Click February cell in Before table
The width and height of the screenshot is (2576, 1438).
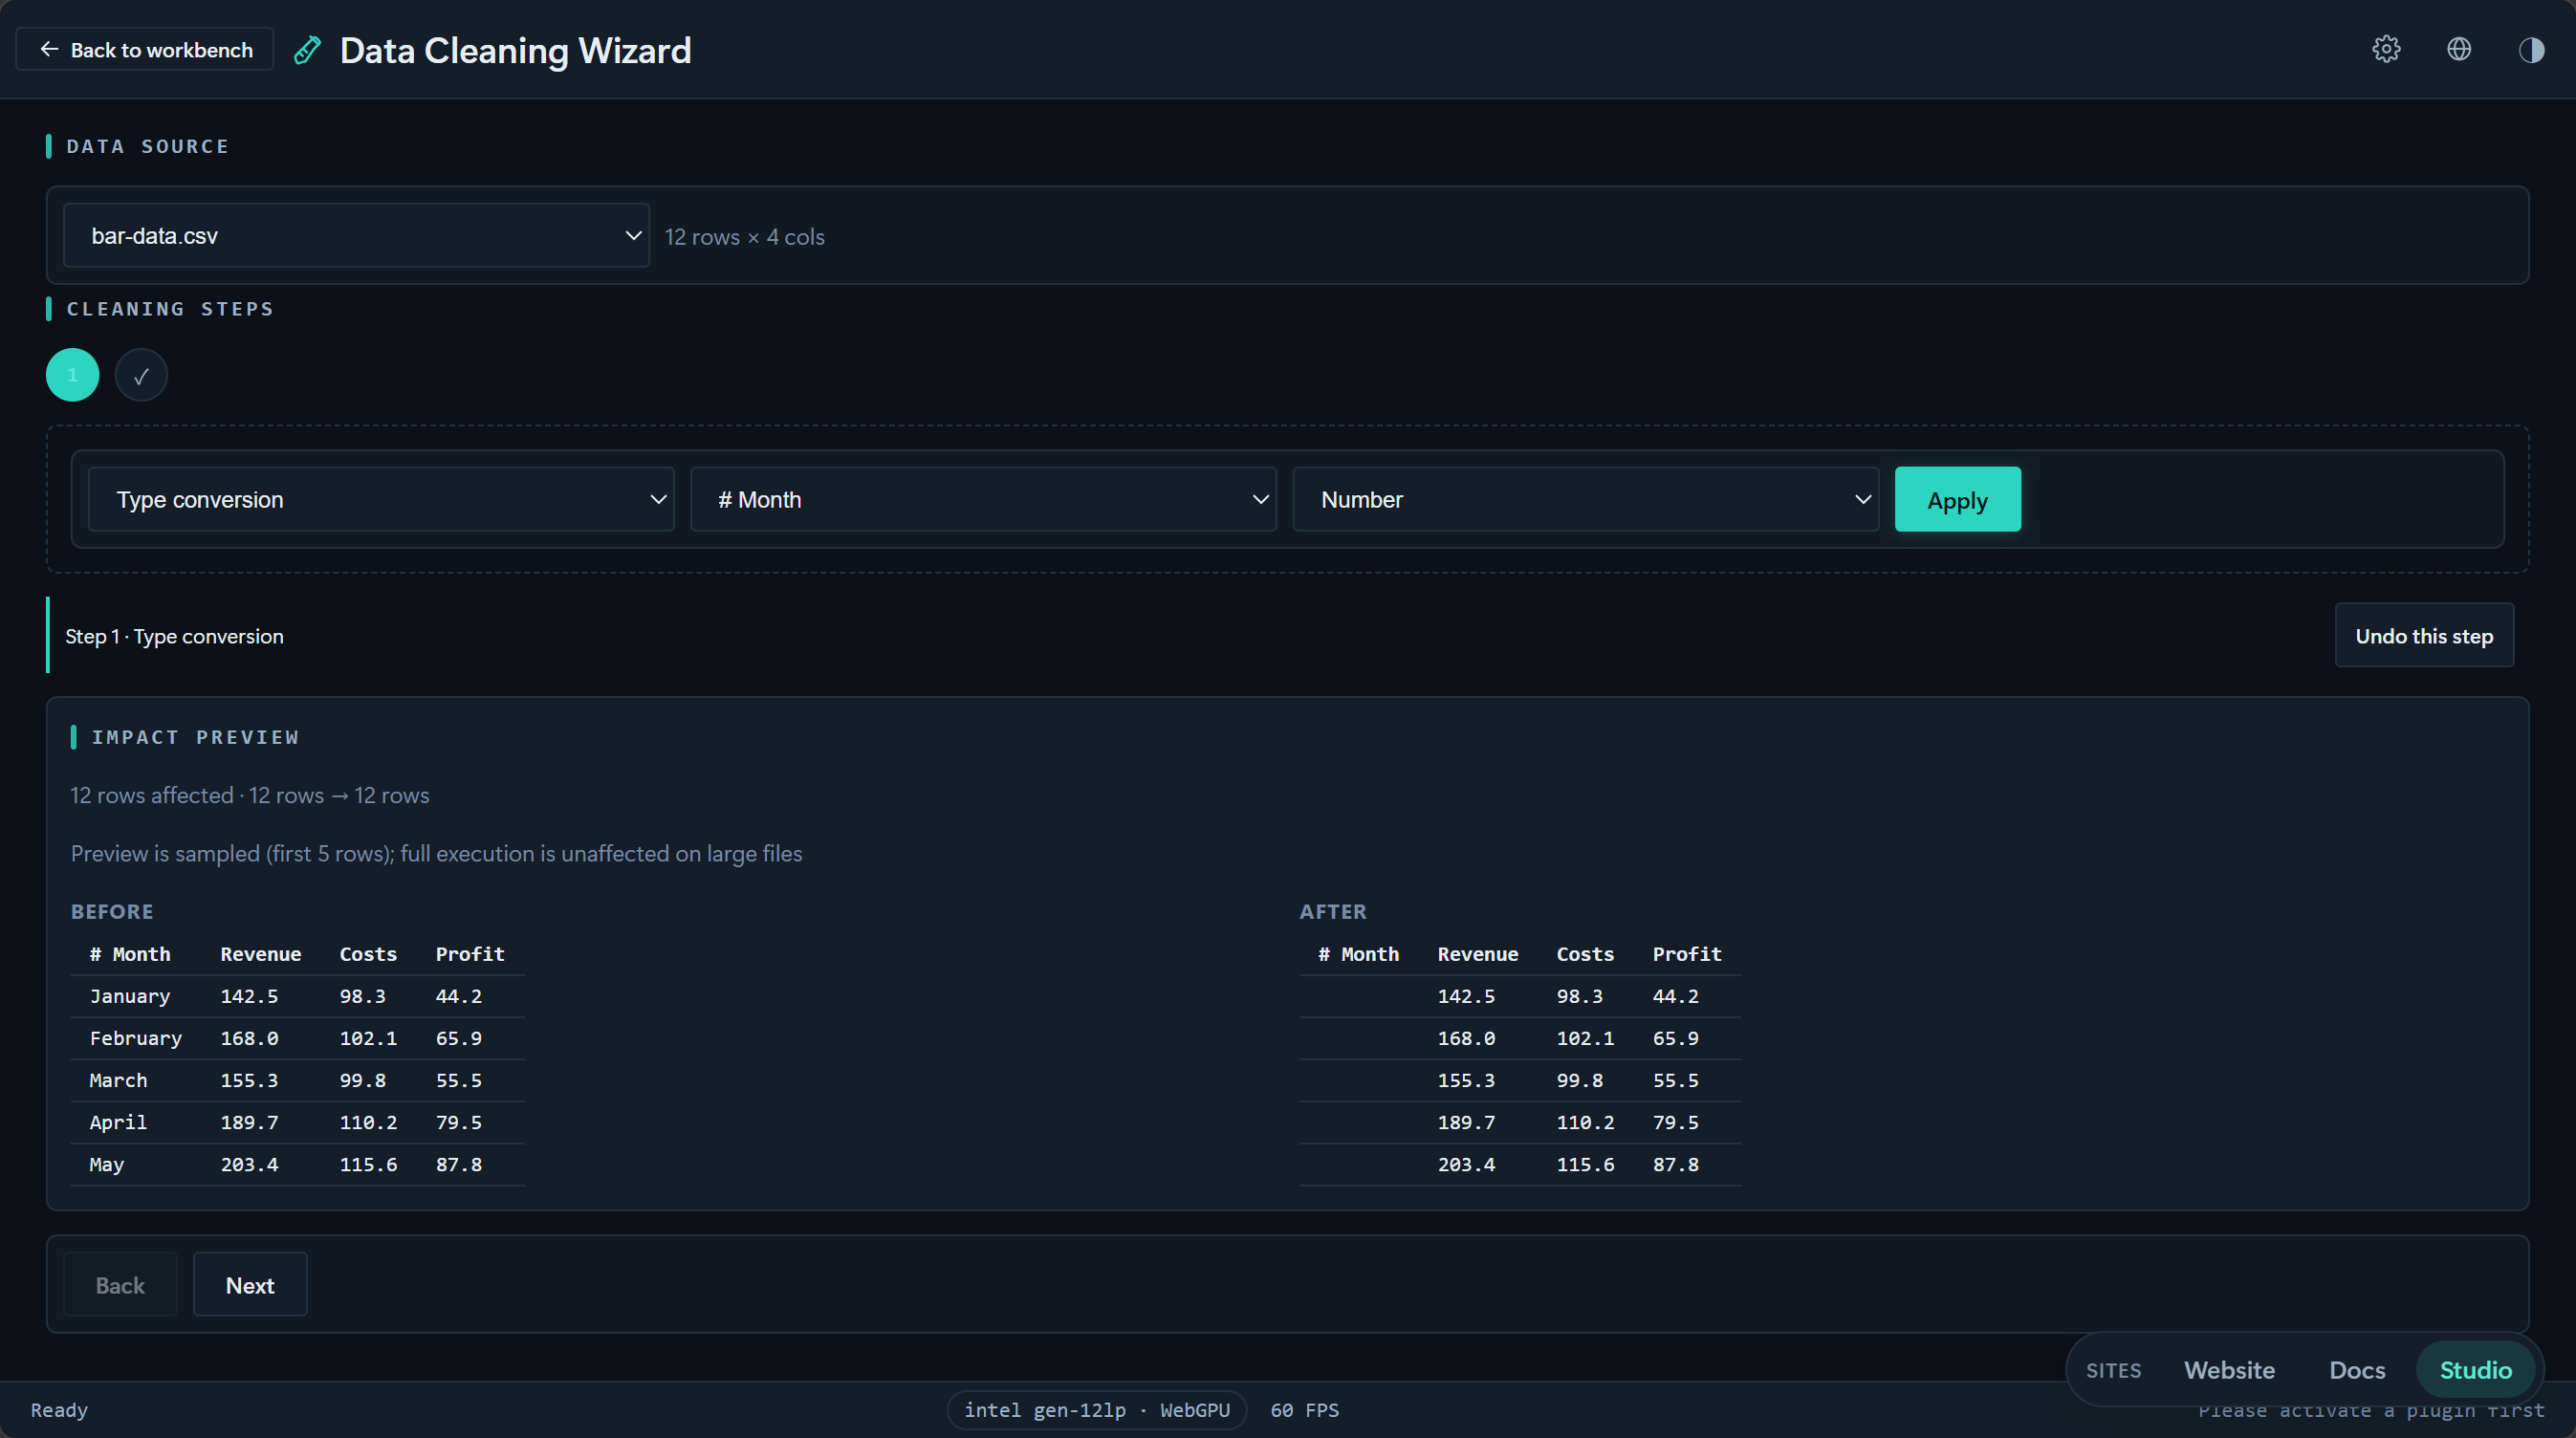136,1038
